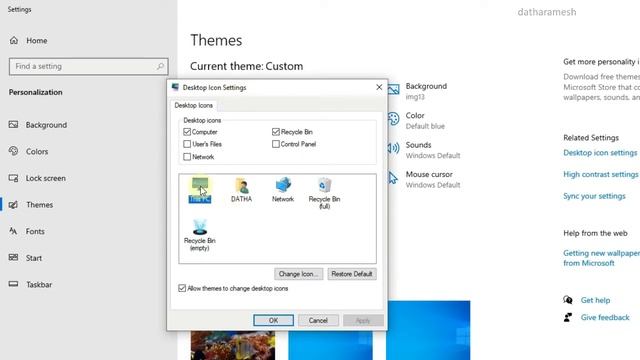
Task: Select the coral reef theme thumbnail
Action: point(233,345)
